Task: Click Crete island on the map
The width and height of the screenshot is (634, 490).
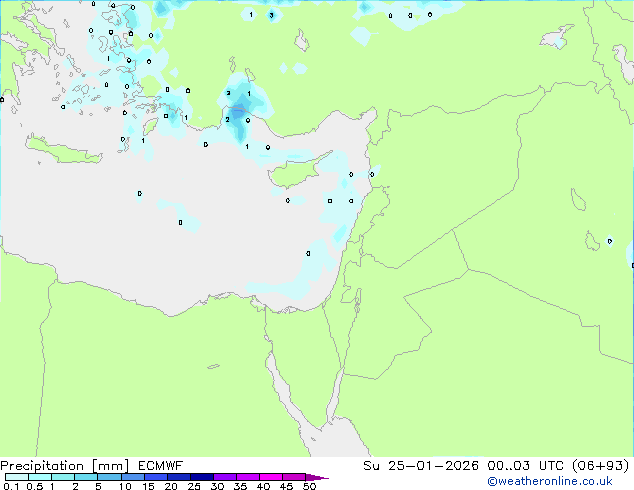Action: click(x=63, y=150)
